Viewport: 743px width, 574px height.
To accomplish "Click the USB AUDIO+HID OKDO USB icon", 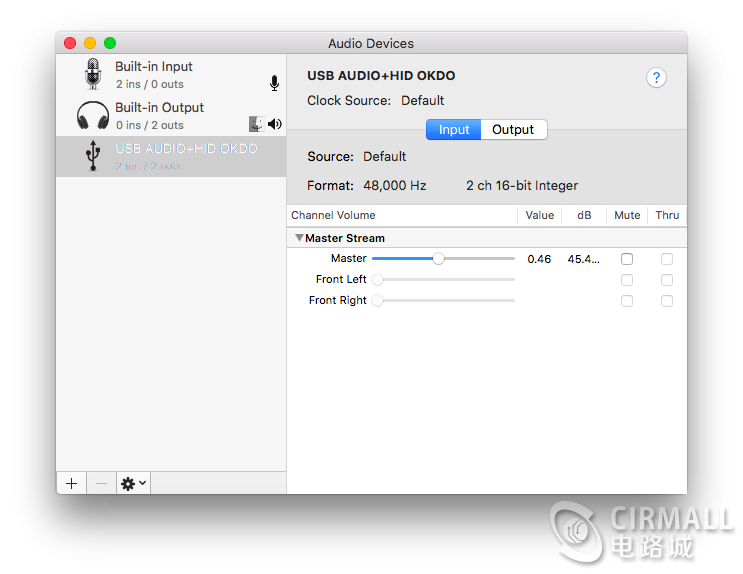I will click(x=93, y=156).
